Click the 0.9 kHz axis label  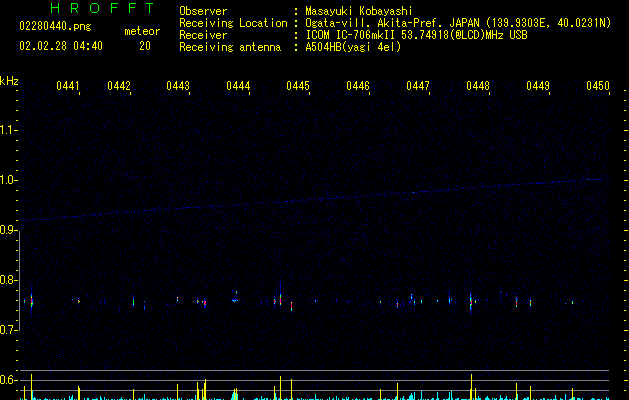pyautogui.click(x=8, y=230)
